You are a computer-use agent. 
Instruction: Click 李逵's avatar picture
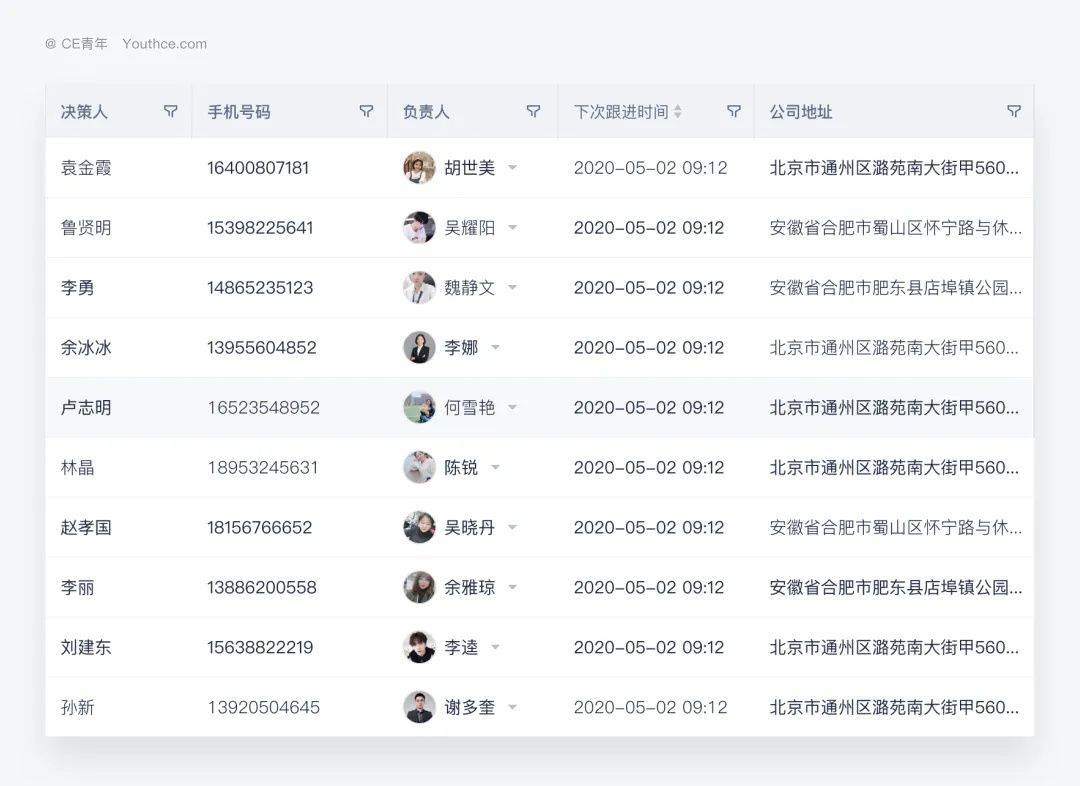point(419,647)
